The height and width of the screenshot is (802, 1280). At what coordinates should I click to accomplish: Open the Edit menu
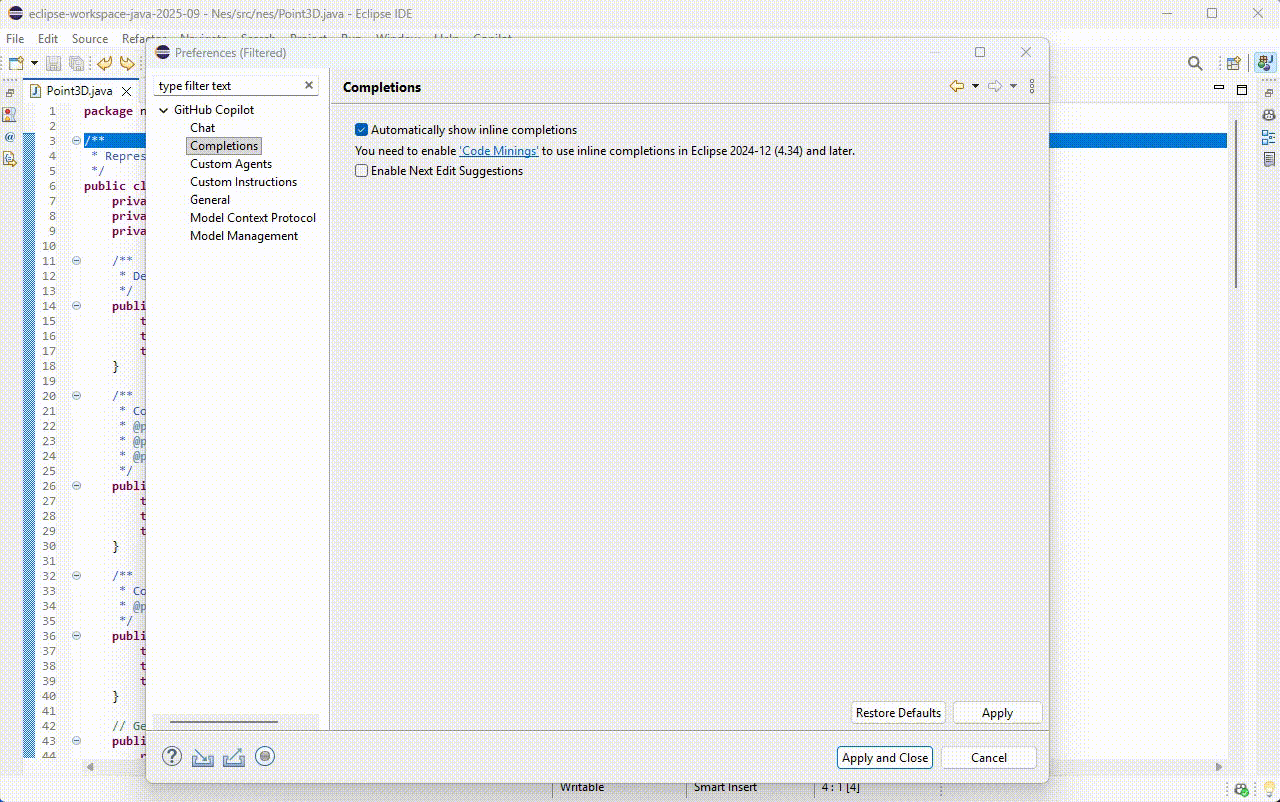click(x=47, y=38)
